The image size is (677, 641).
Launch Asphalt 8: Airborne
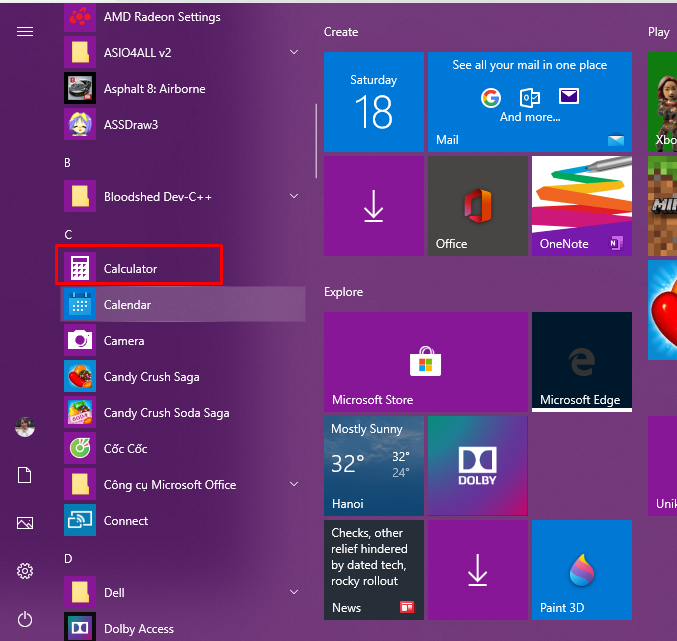[x=183, y=88]
